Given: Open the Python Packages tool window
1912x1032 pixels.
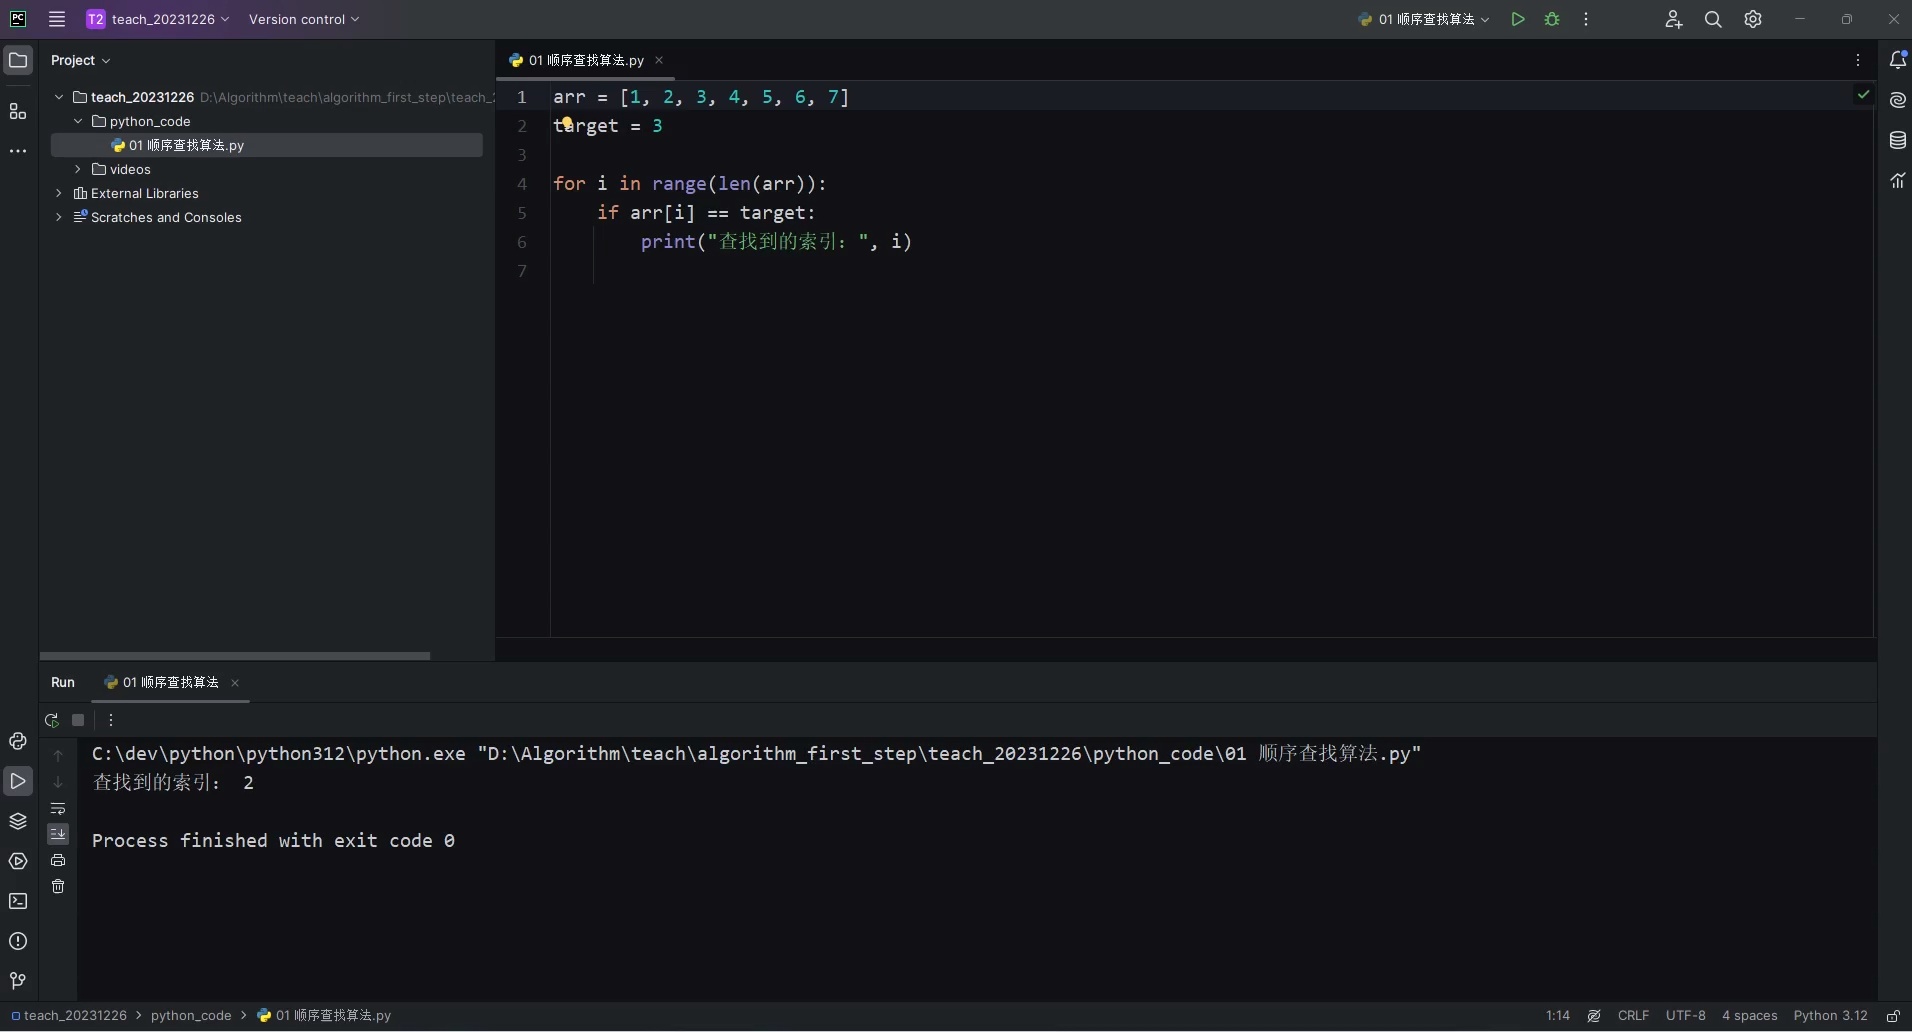Looking at the screenshot, I should pyautogui.click(x=17, y=821).
